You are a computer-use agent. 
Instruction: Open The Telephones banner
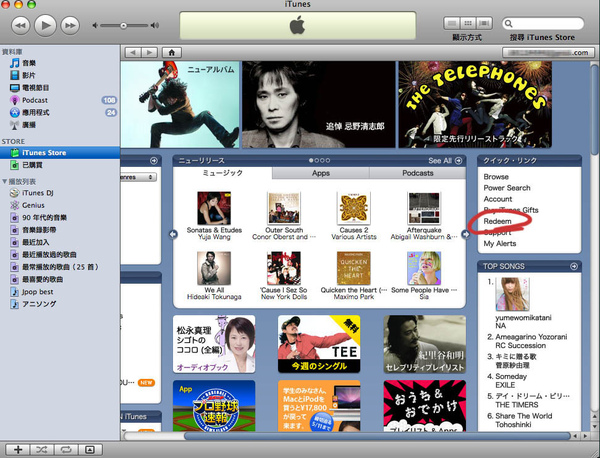click(x=475, y=104)
